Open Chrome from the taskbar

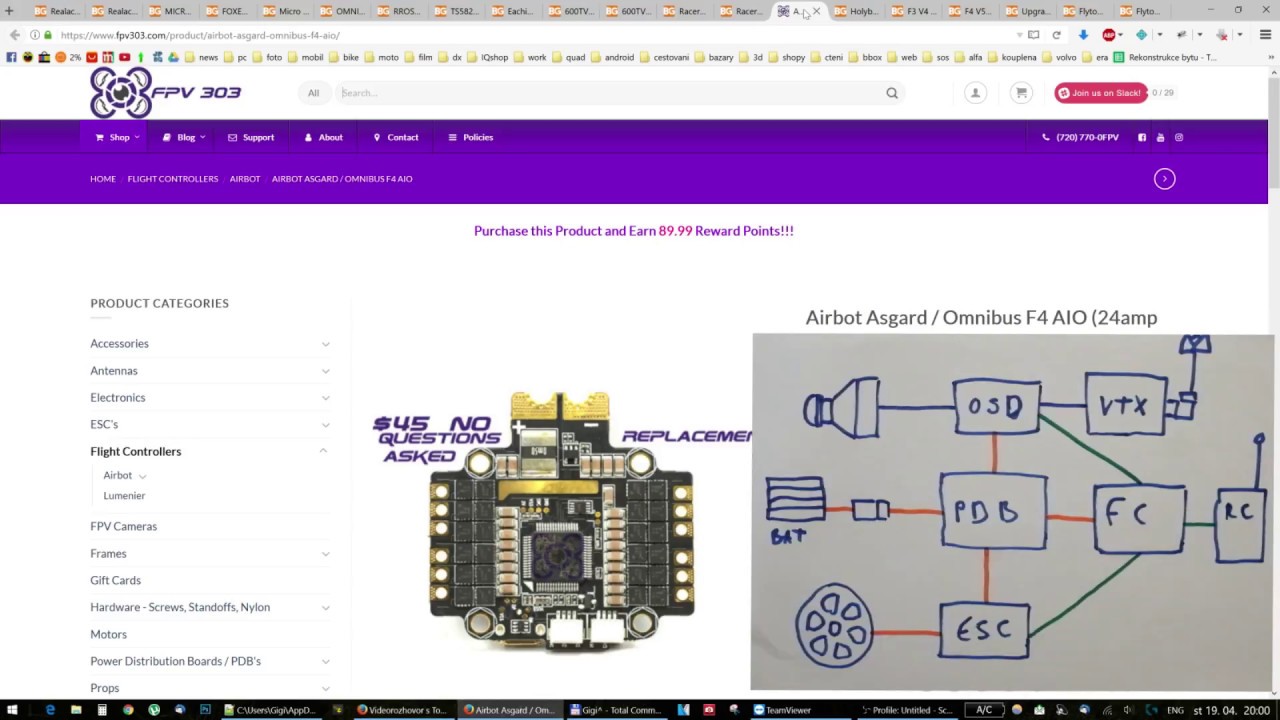tap(128, 710)
